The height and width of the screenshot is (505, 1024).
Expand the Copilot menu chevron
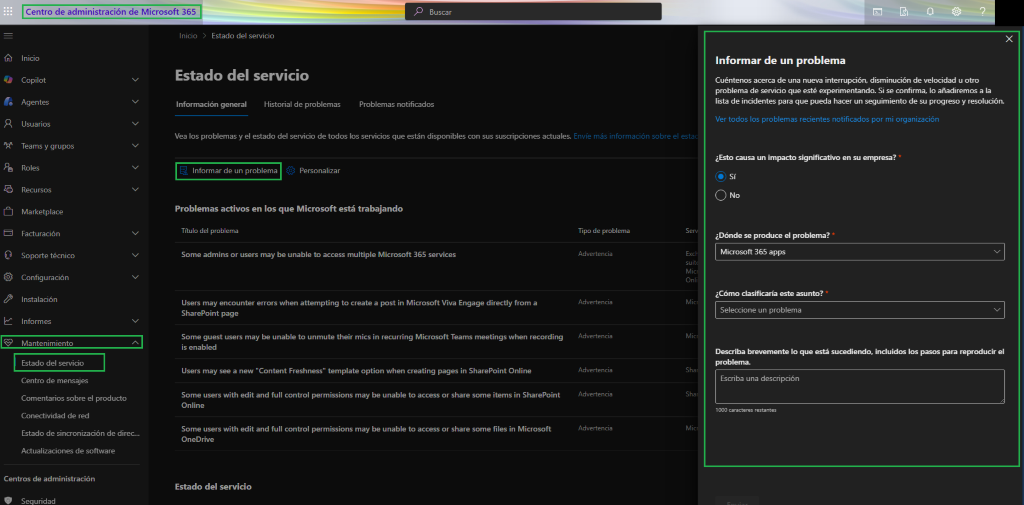135,80
